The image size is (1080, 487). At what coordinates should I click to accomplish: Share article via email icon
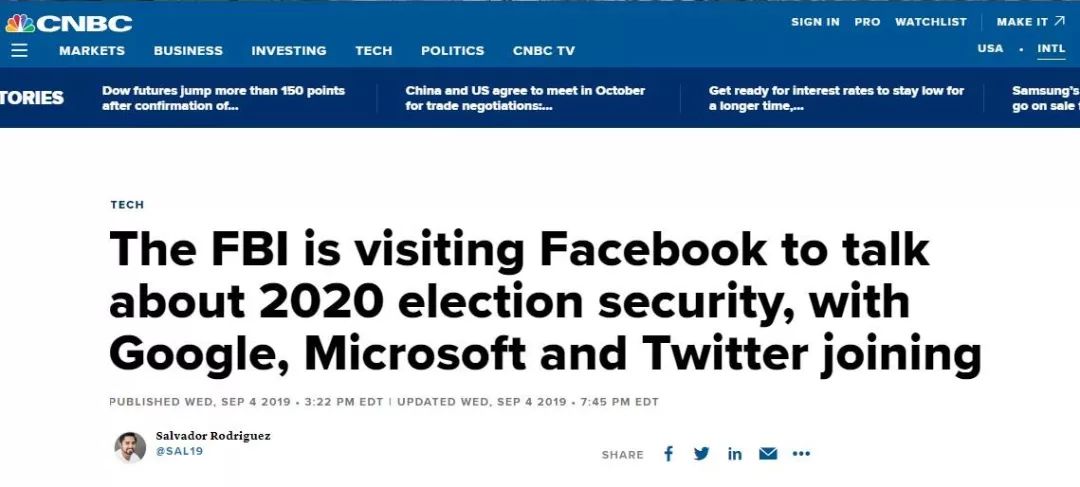(x=768, y=453)
